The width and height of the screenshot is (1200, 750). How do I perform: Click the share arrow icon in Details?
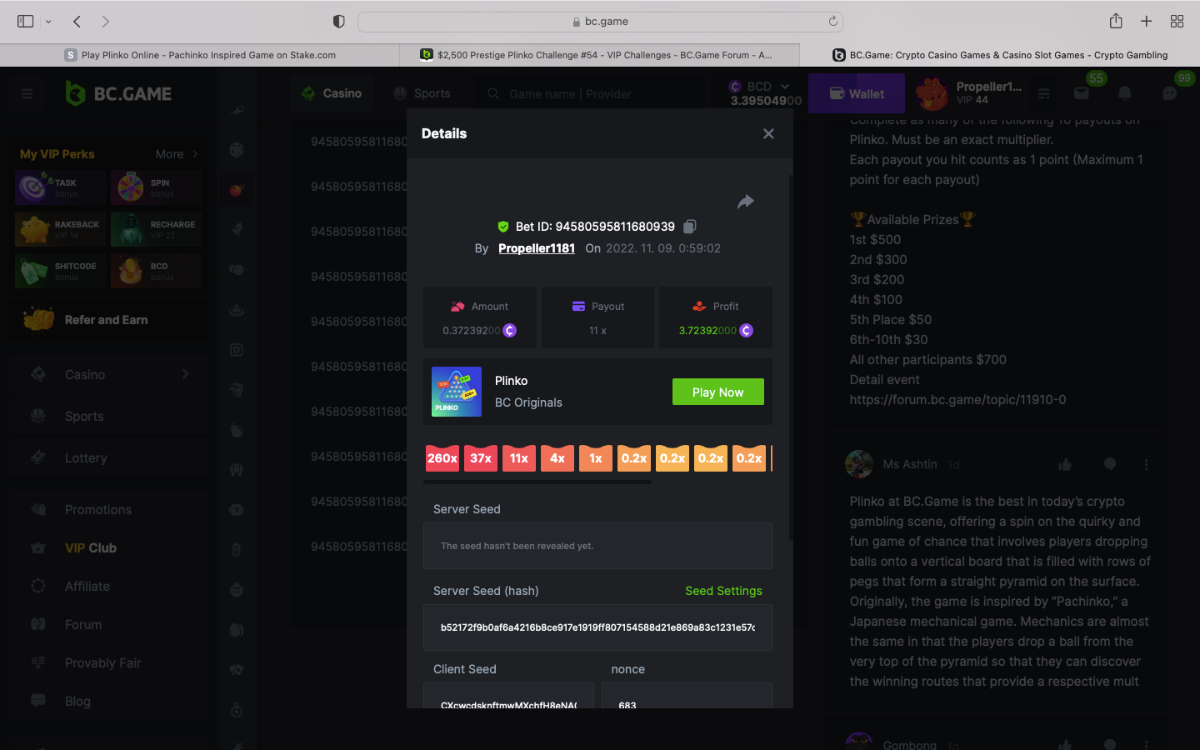745,202
